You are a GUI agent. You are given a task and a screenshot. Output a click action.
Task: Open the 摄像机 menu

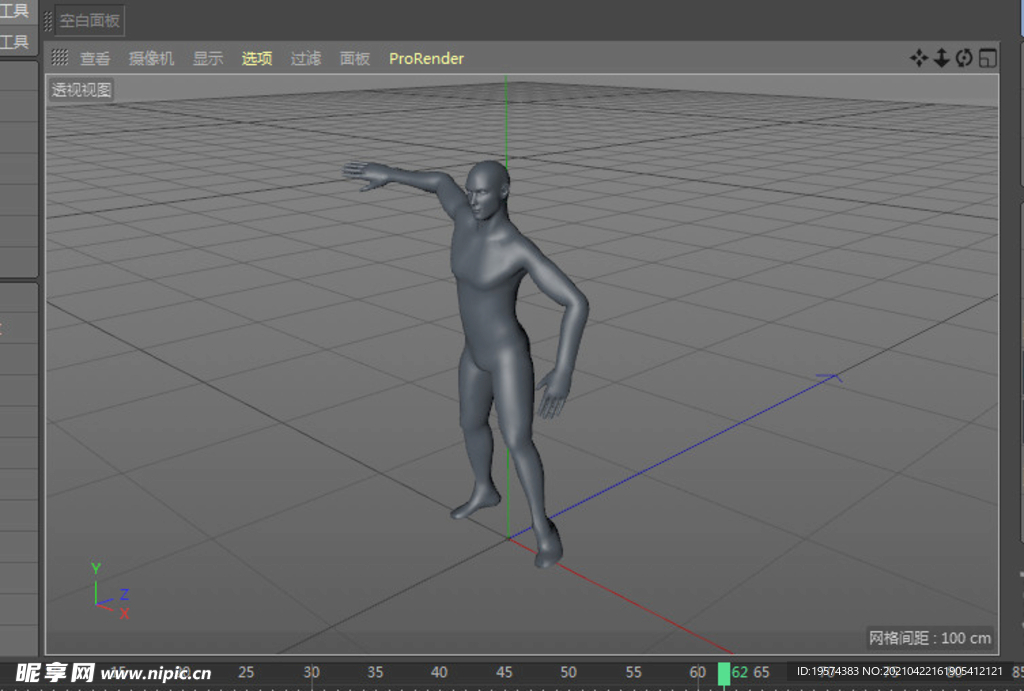click(x=151, y=59)
